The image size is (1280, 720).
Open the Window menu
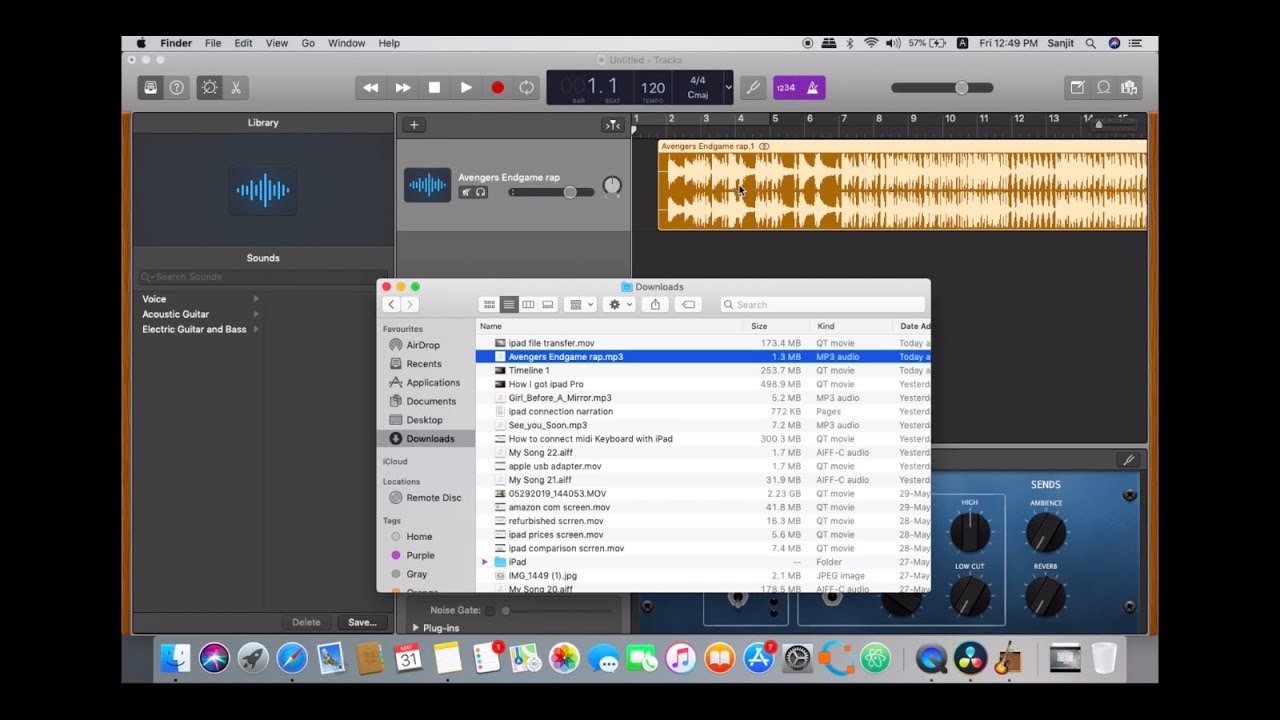pyautogui.click(x=347, y=43)
